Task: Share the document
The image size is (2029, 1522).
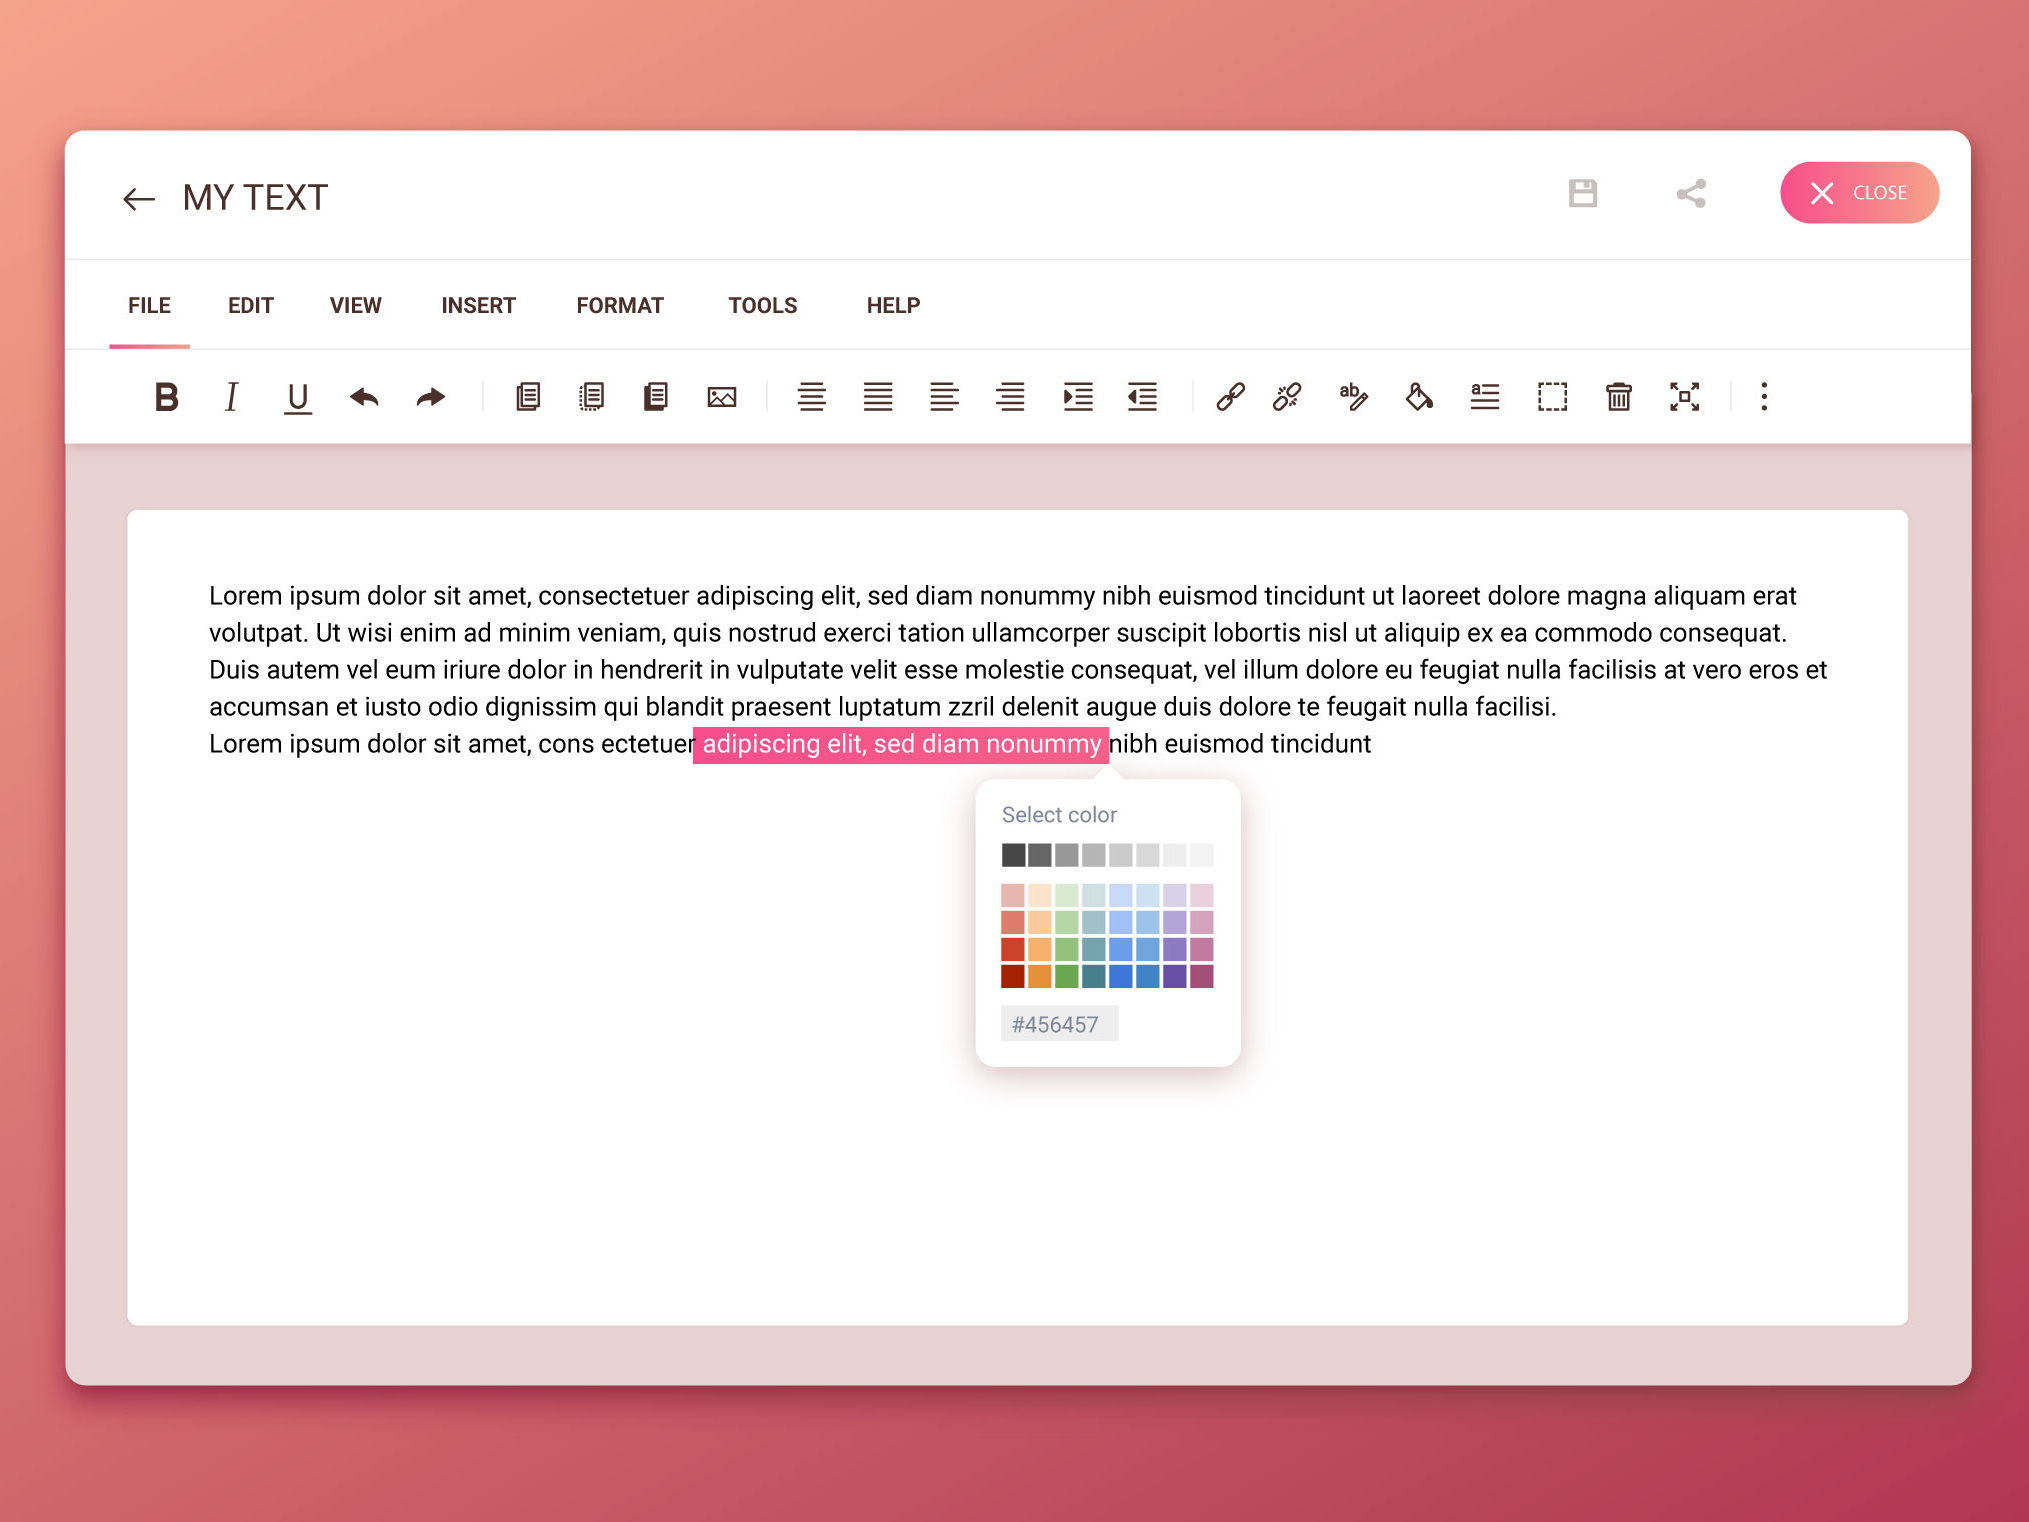Action: coord(1690,193)
